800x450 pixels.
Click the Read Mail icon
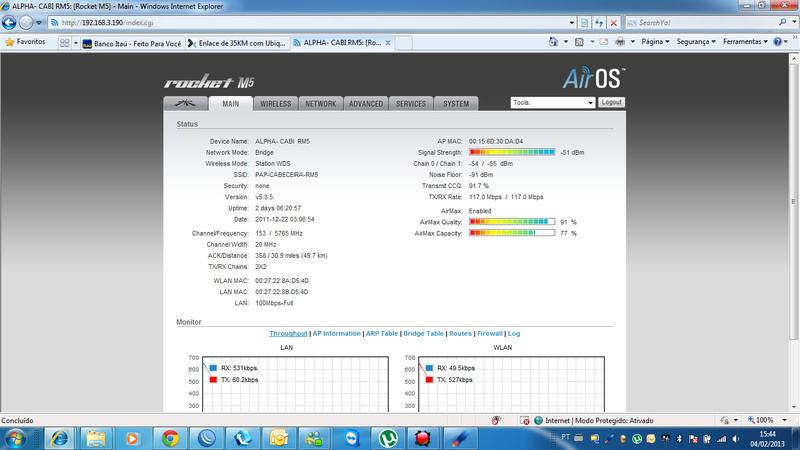pyautogui.click(x=604, y=42)
